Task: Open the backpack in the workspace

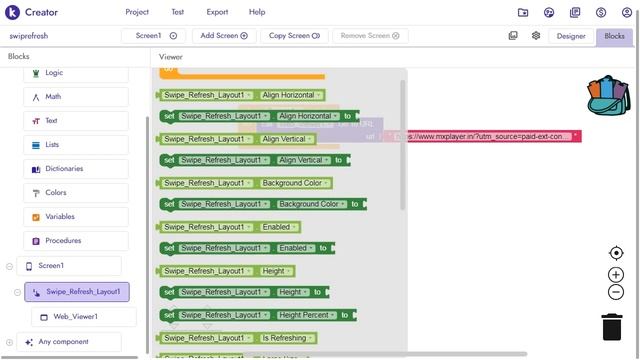Action: coord(609,96)
